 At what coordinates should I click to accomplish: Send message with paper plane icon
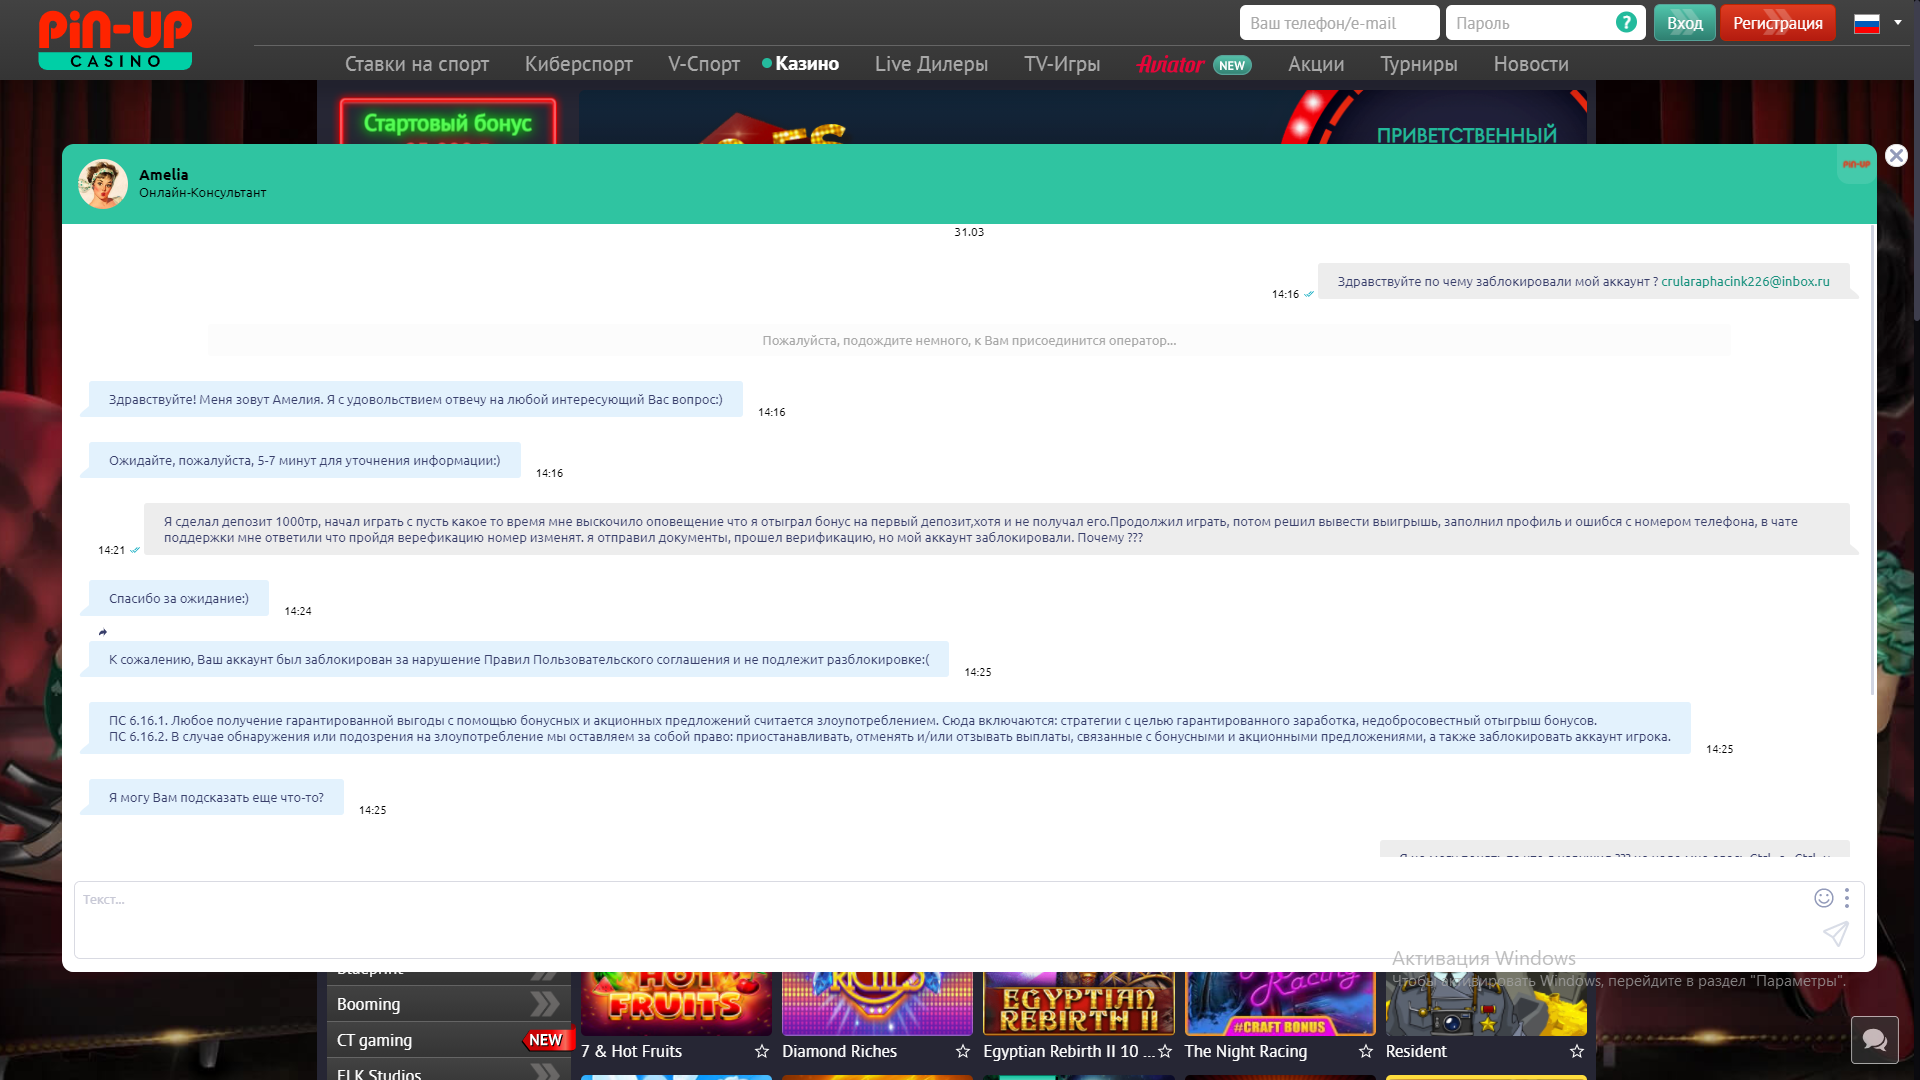coord(1836,934)
